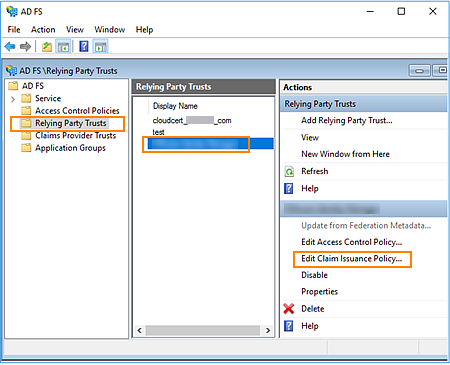Collapse the blurred trust actions section header
The height and width of the screenshot is (365, 450).
click(364, 209)
